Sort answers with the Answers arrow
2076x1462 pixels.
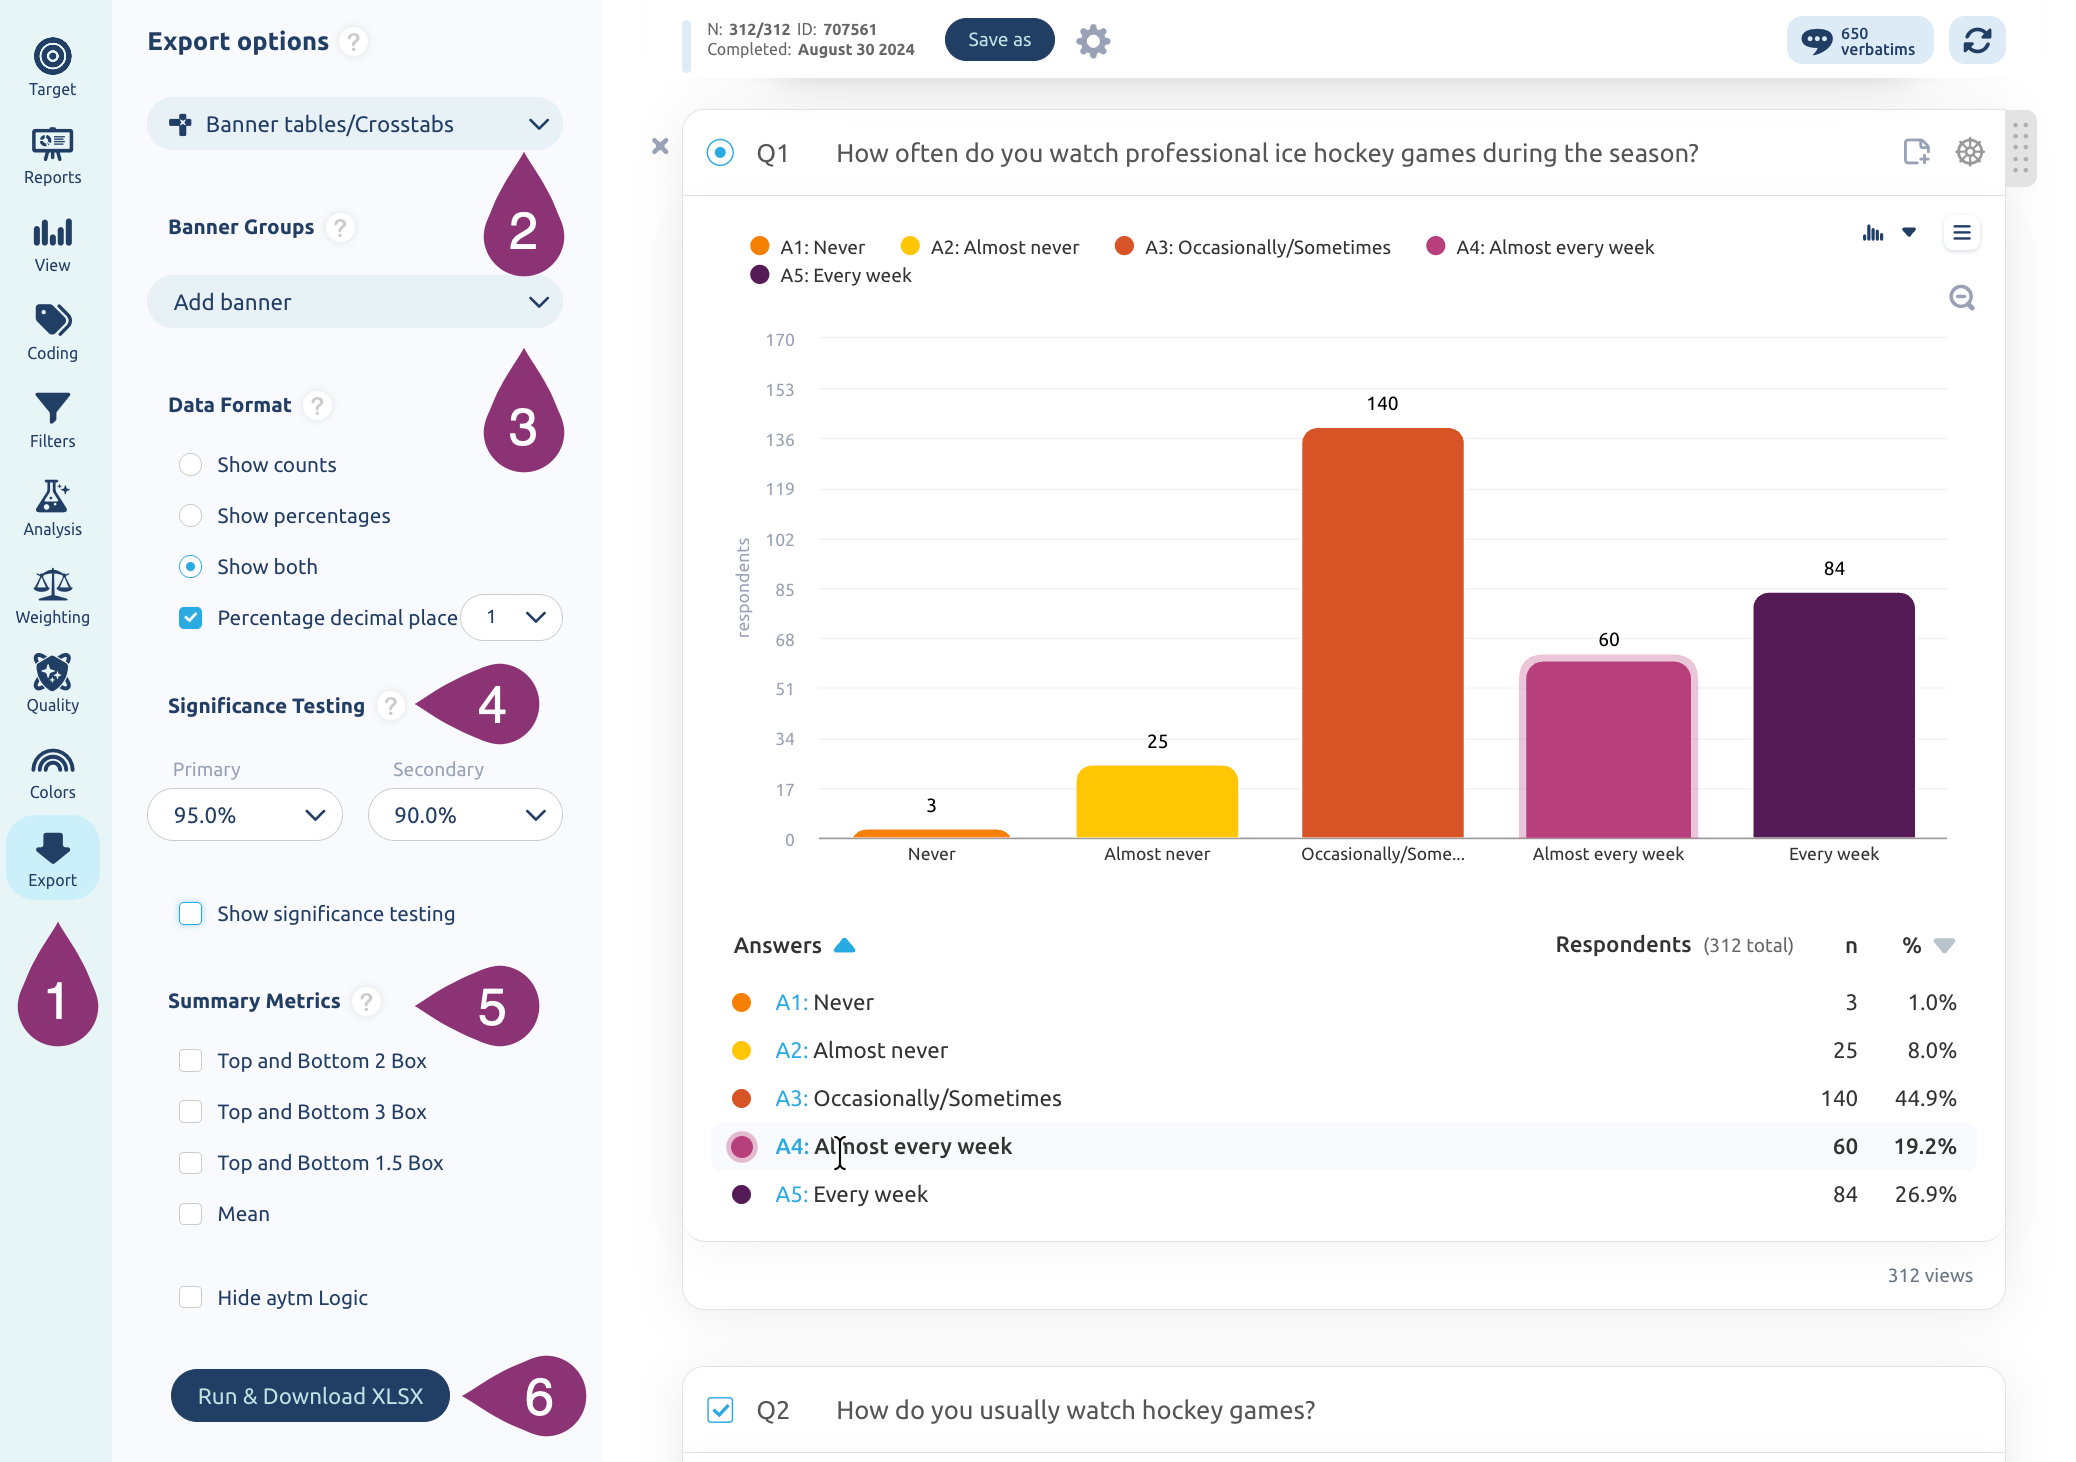[x=845, y=945]
